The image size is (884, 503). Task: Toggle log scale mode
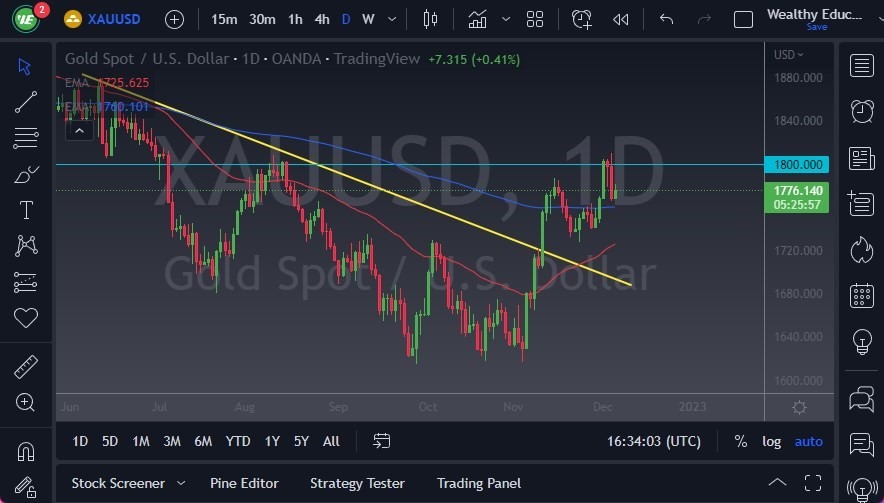coord(771,442)
